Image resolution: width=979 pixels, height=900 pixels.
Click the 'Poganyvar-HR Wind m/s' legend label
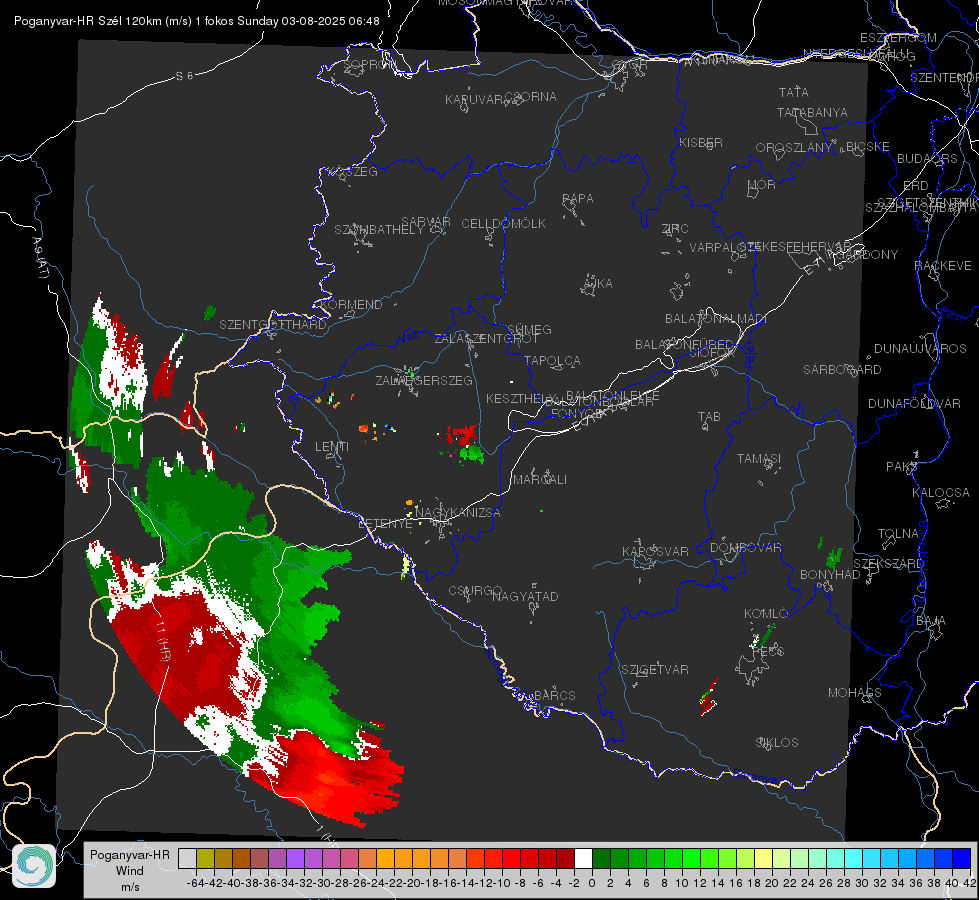[x=130, y=871]
